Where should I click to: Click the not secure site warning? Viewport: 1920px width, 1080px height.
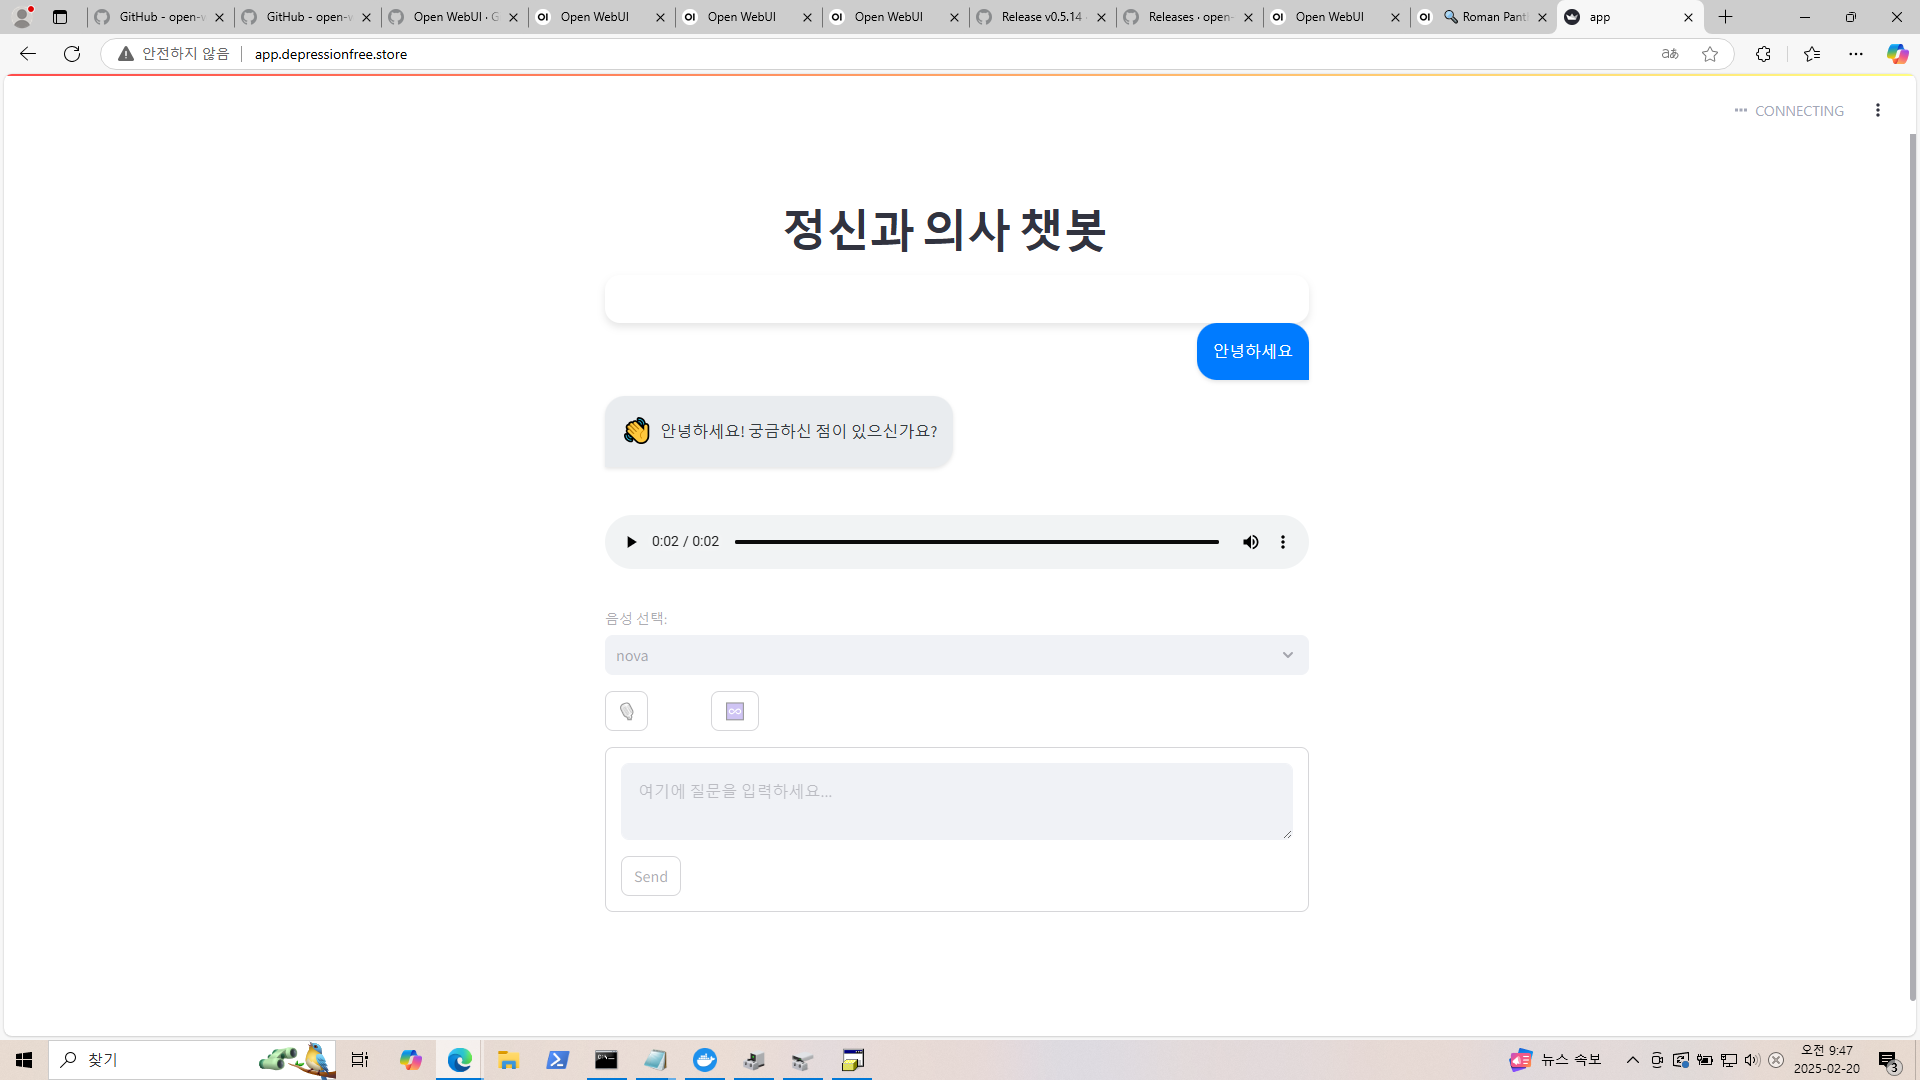174,54
